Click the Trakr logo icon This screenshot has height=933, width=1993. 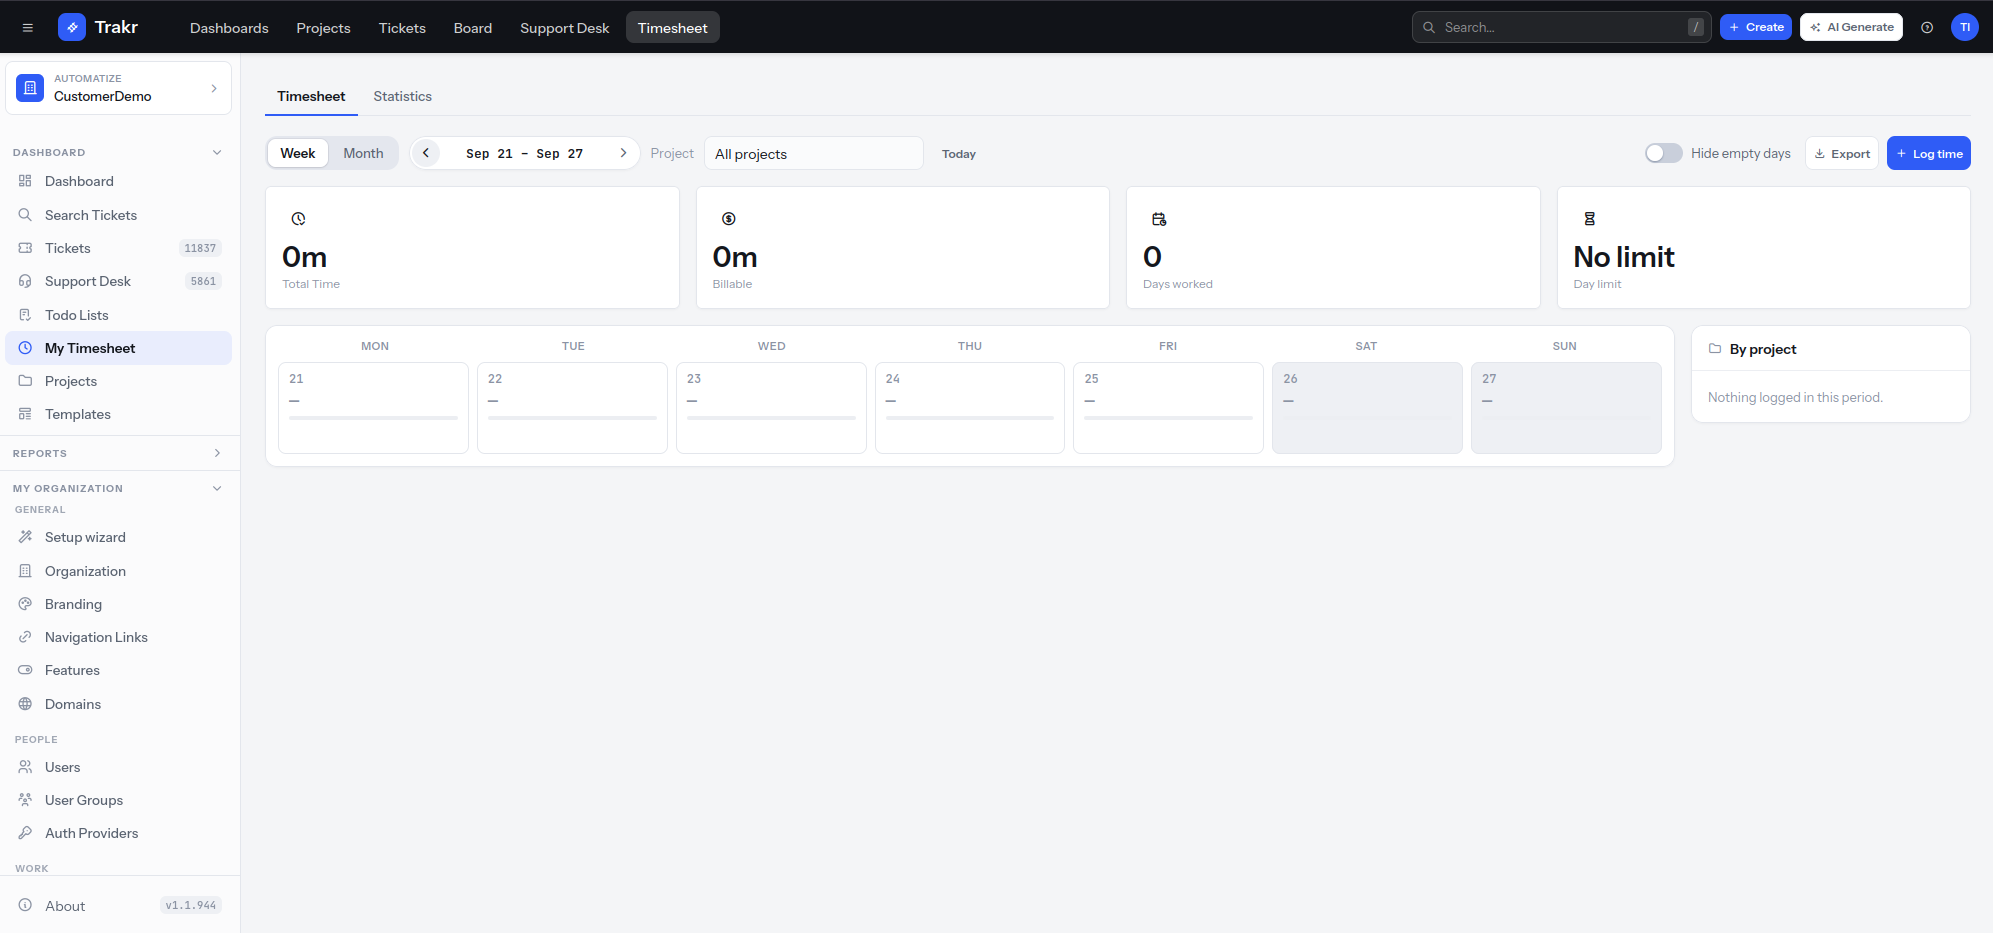pyautogui.click(x=72, y=27)
